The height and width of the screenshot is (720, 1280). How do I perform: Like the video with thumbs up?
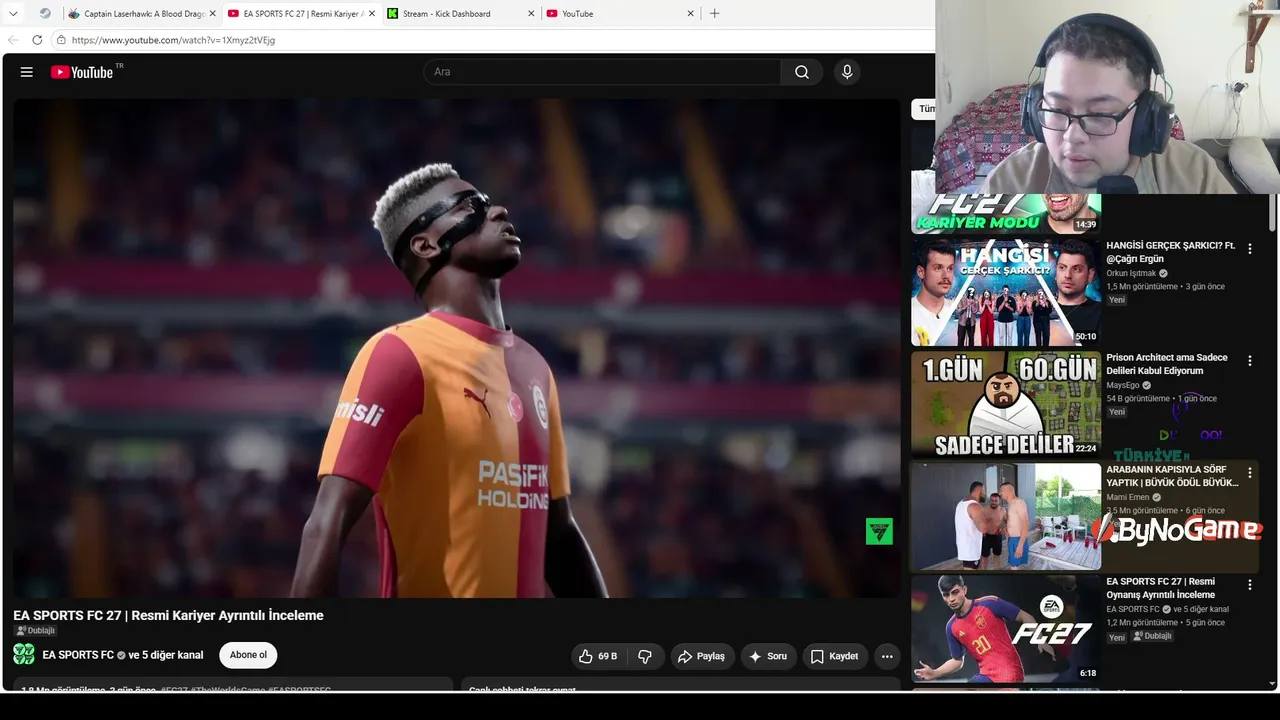coord(598,656)
